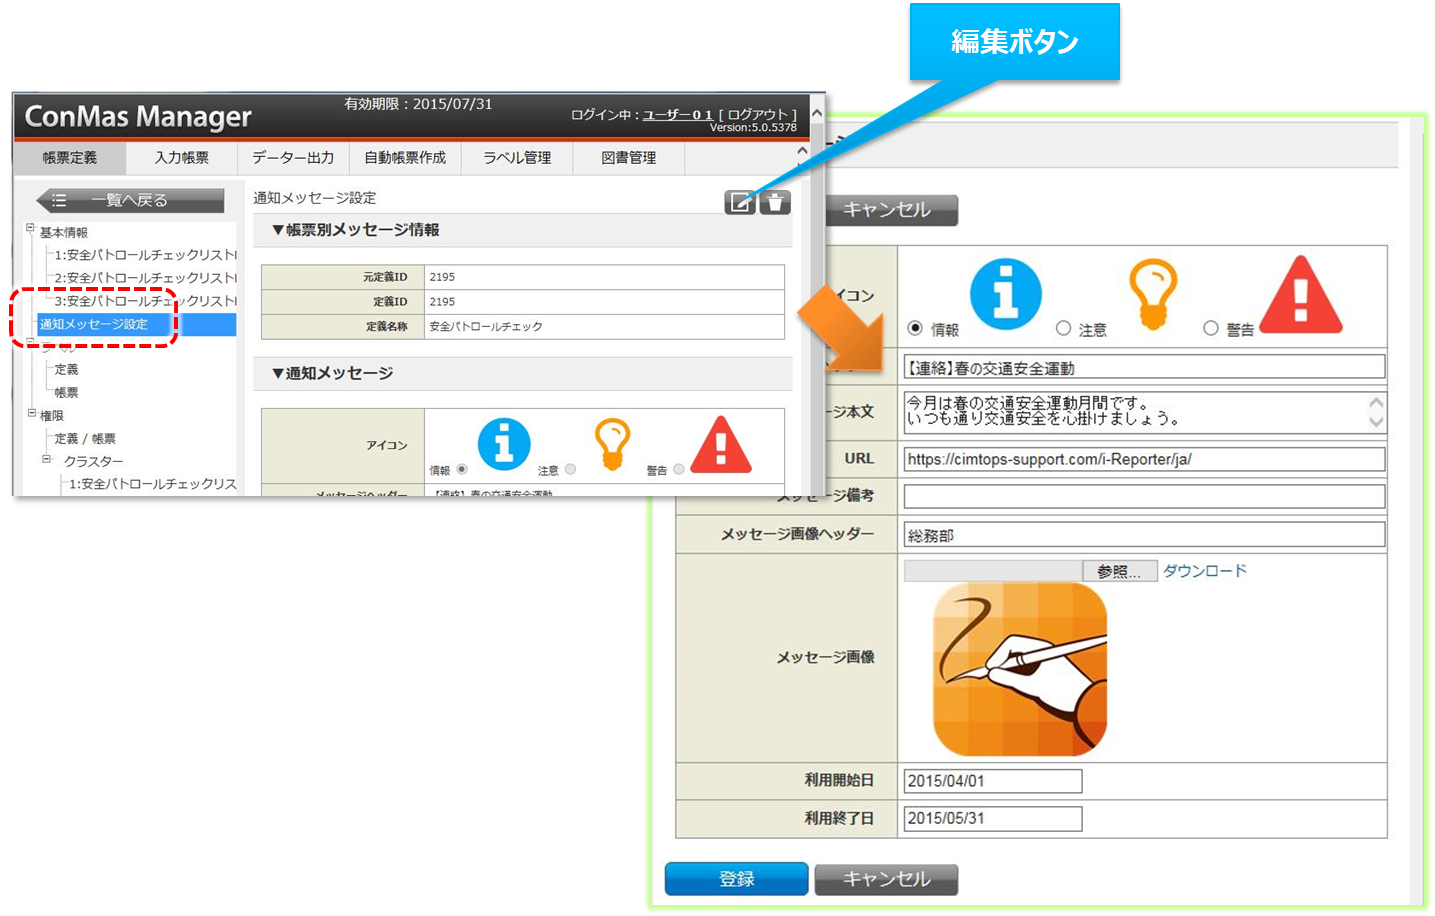Click the edit (pencil) icon button
Viewport: 1435px width, 916px height.
tap(739, 203)
